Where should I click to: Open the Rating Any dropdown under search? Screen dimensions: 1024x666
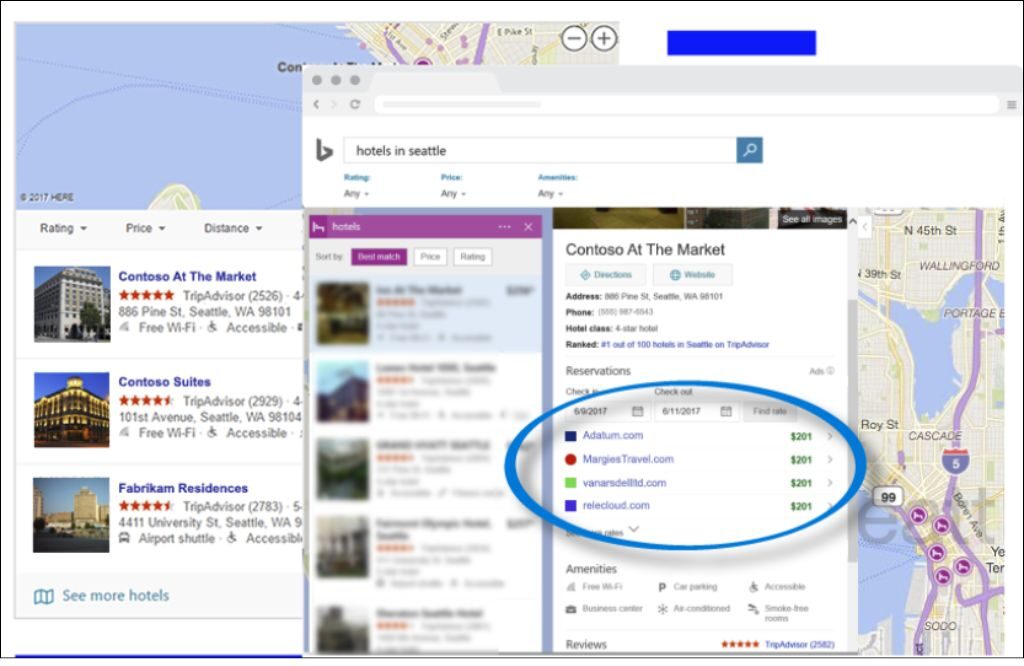(x=357, y=193)
